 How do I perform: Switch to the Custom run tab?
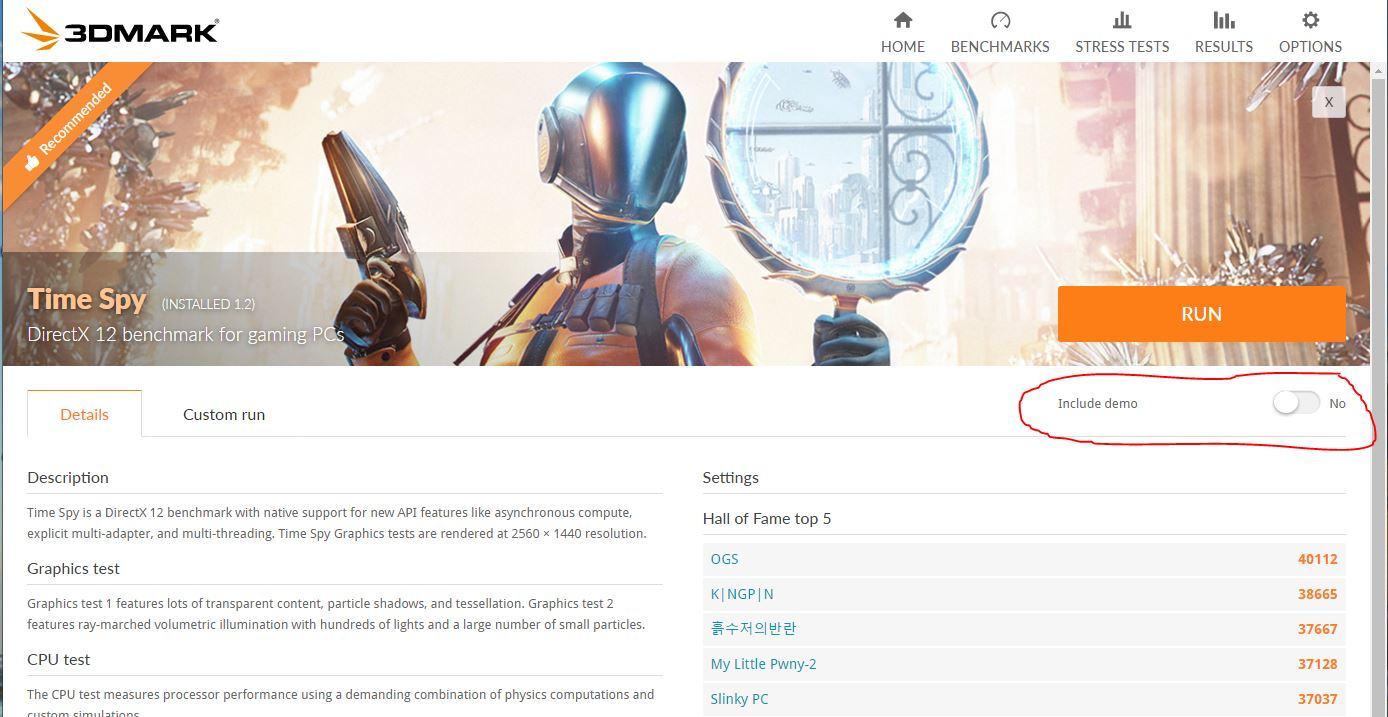[x=224, y=414]
